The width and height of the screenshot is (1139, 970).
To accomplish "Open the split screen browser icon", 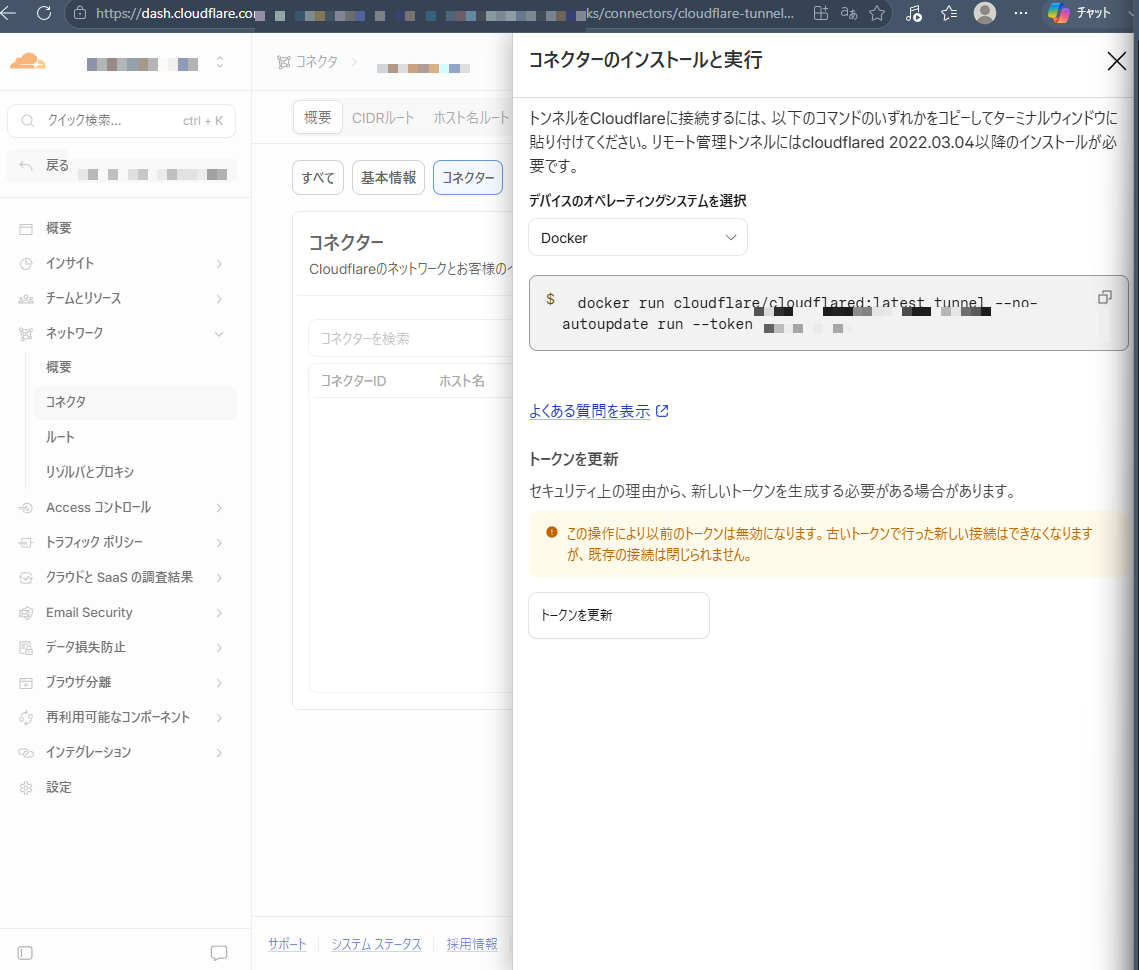I will click(821, 12).
